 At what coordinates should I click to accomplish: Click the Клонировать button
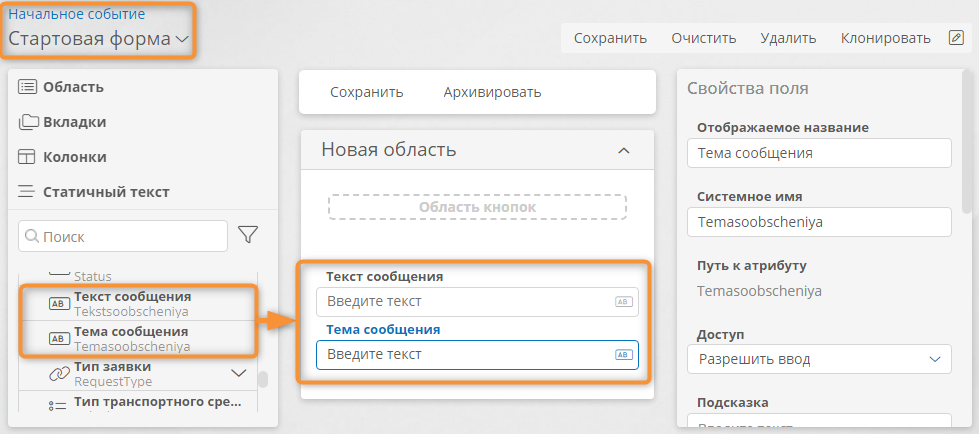885,38
